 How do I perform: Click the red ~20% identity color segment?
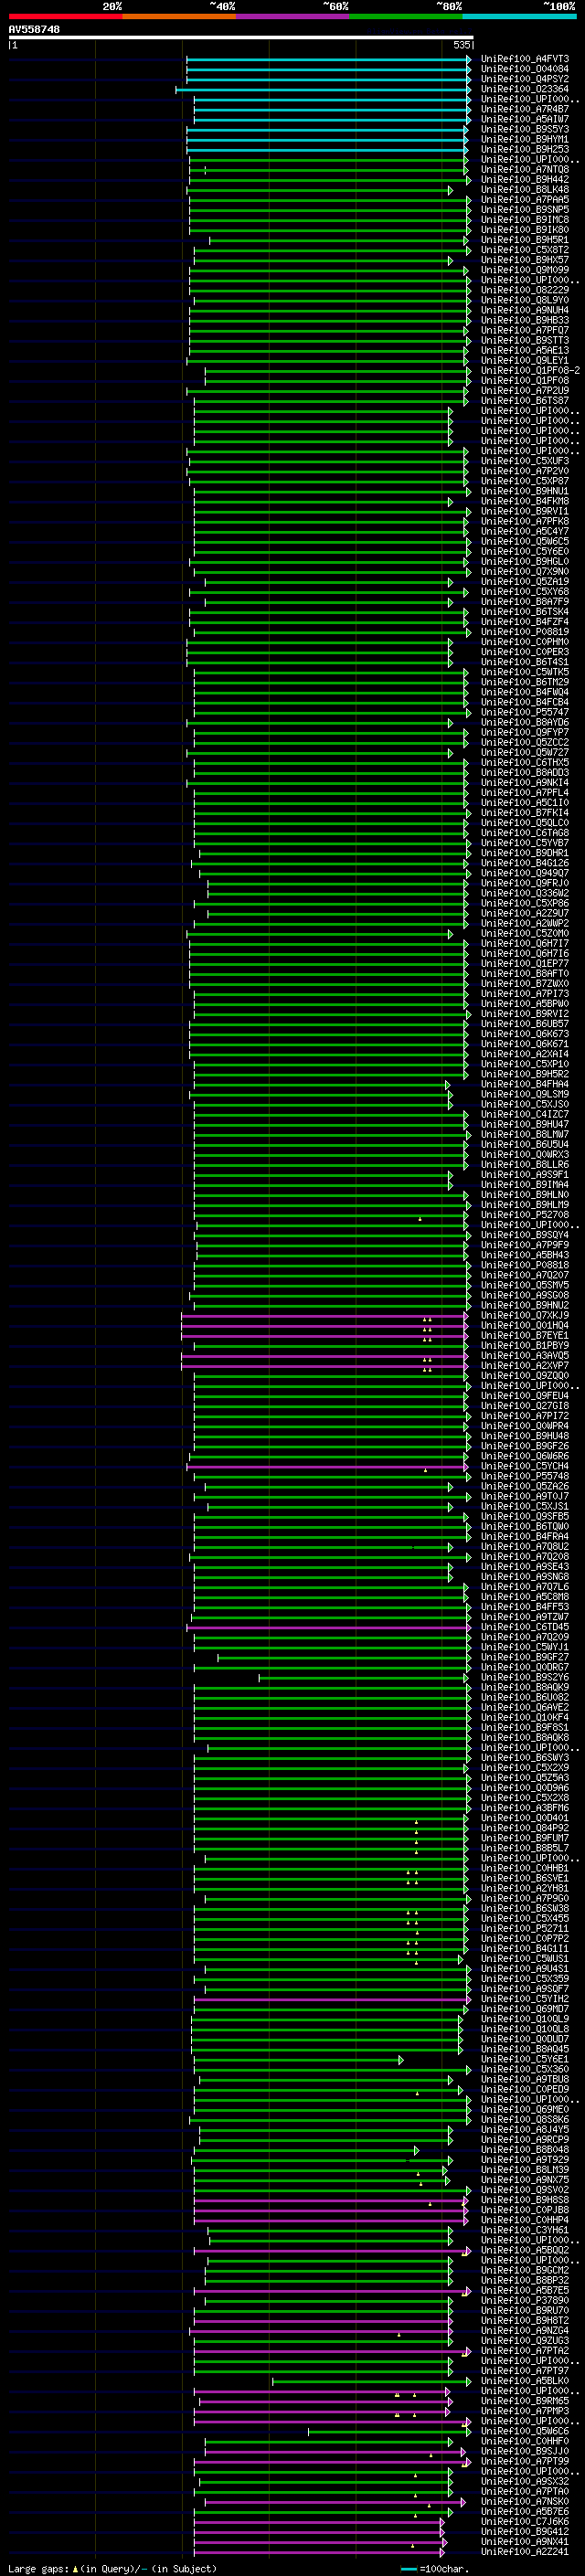(x=65, y=16)
